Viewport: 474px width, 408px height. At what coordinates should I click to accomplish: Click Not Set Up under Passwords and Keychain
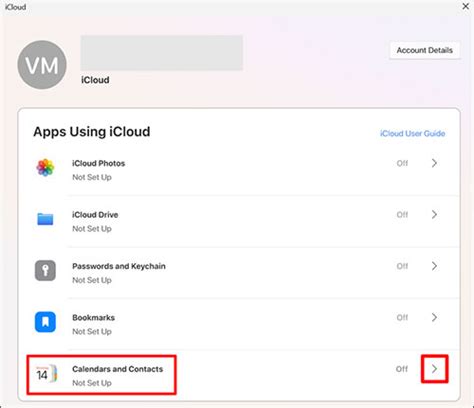pyautogui.click(x=92, y=280)
